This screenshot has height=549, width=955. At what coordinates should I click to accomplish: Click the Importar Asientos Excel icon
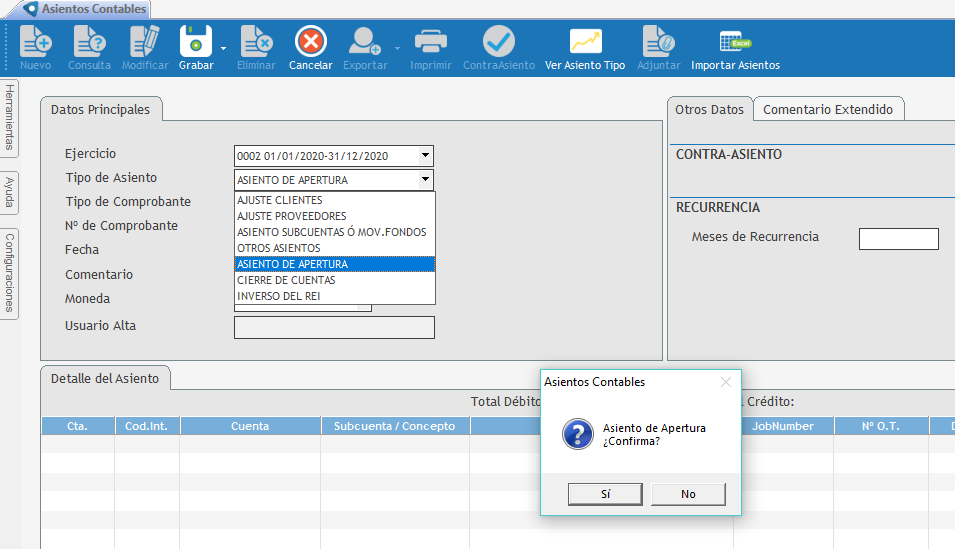click(735, 42)
